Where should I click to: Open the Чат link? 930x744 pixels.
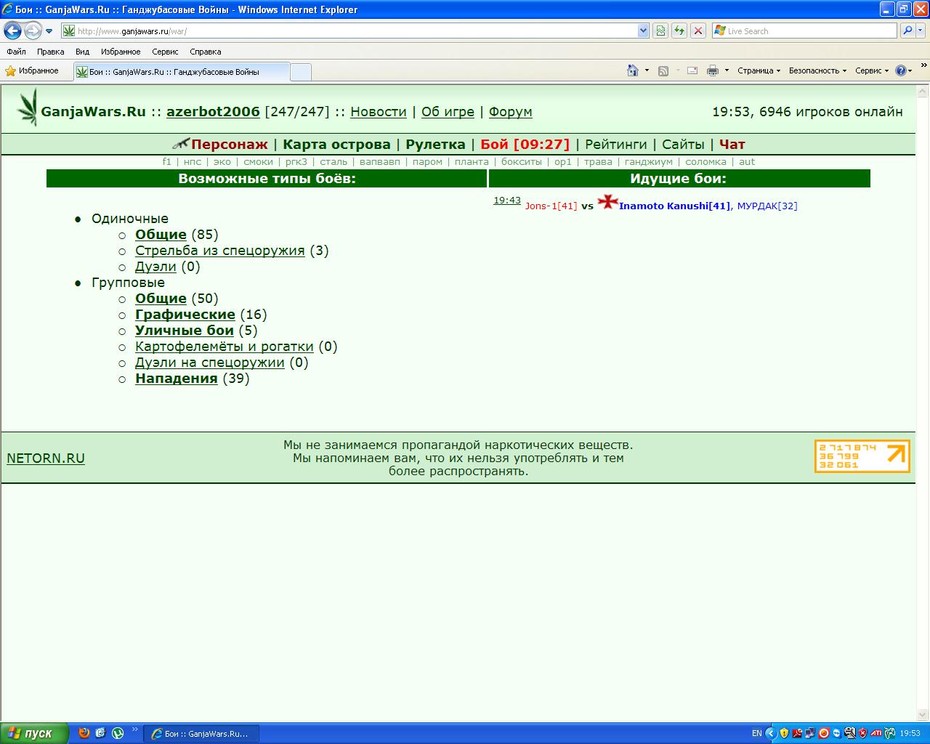click(732, 144)
